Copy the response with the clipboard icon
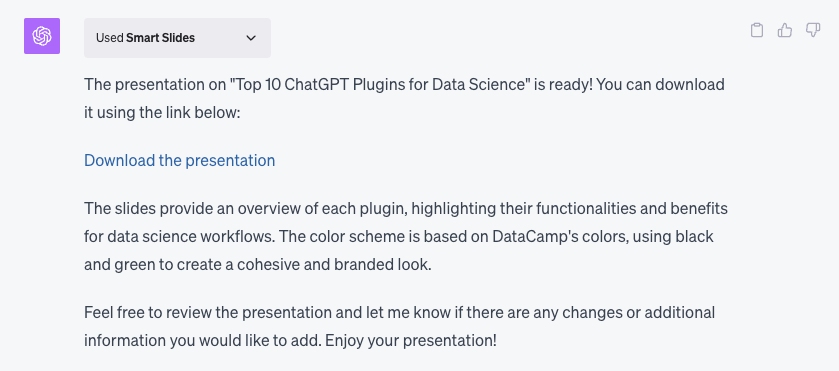The image size is (839, 371). (x=757, y=30)
